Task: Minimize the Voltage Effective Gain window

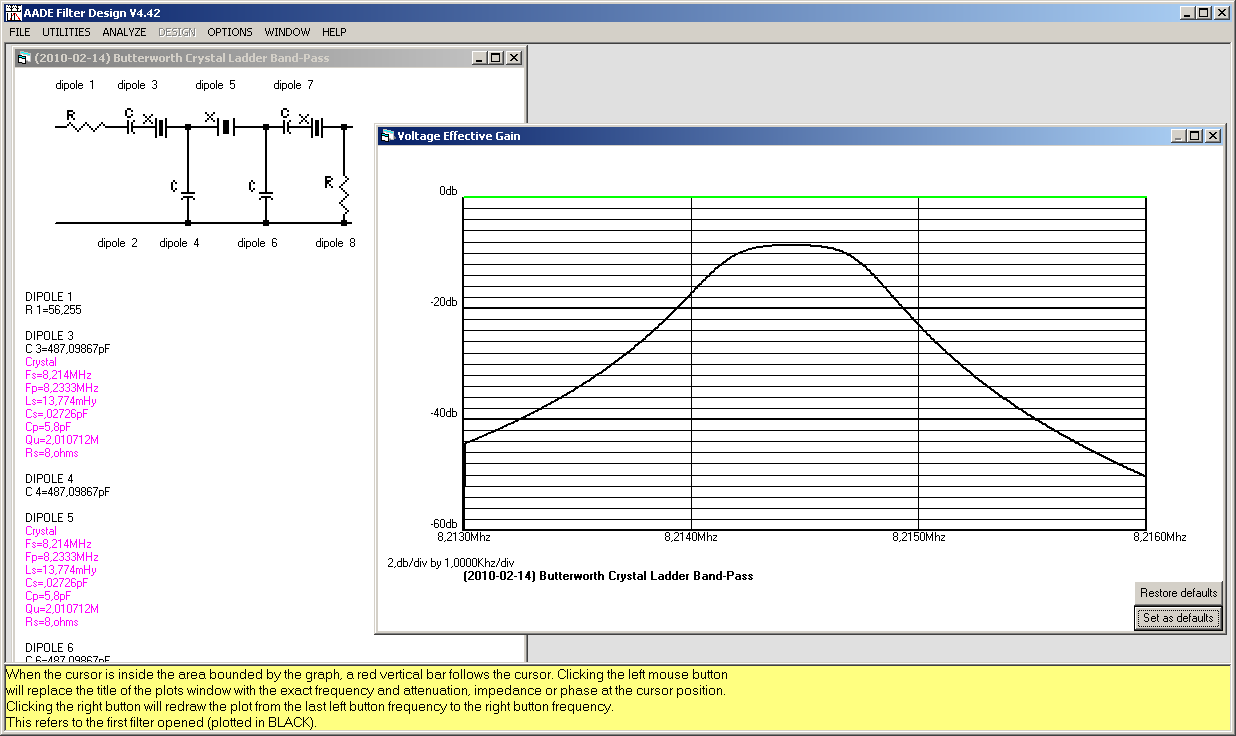Action: point(1178,136)
